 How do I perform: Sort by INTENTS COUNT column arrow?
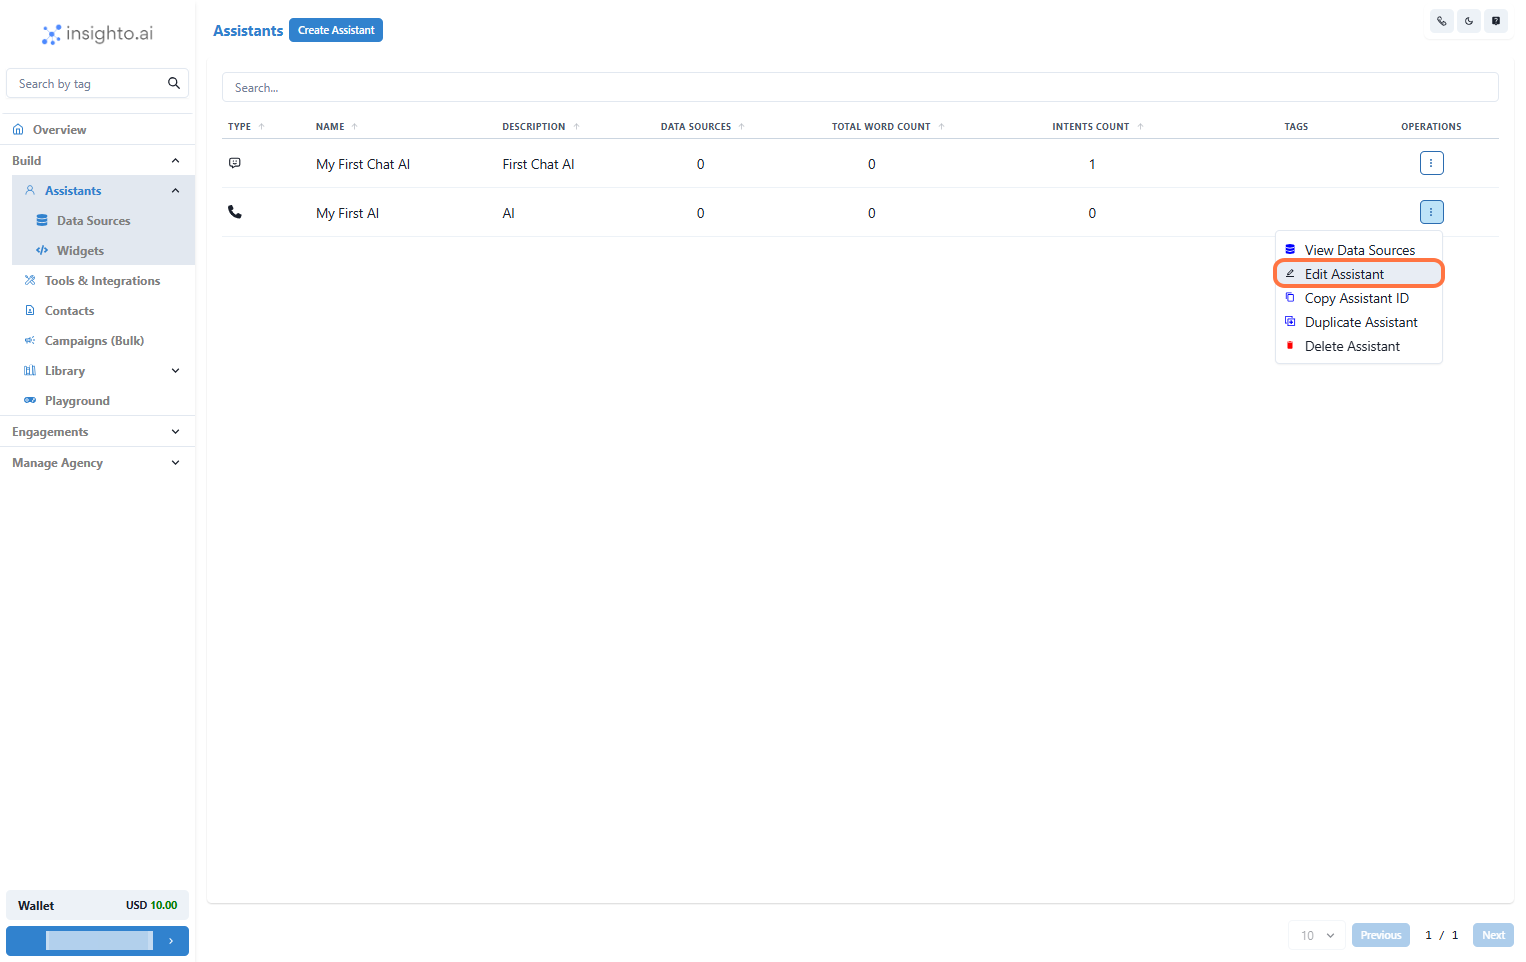tap(1141, 126)
